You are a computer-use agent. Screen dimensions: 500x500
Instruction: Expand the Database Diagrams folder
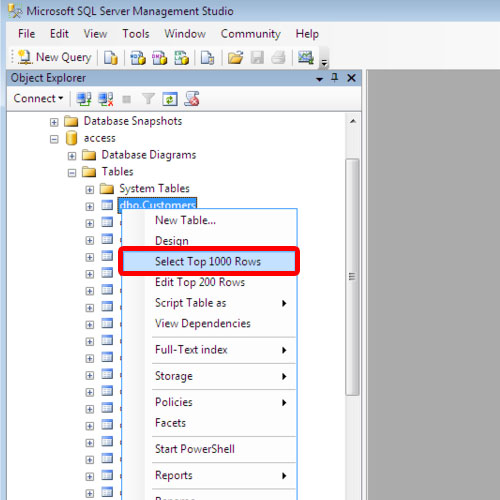point(72,156)
